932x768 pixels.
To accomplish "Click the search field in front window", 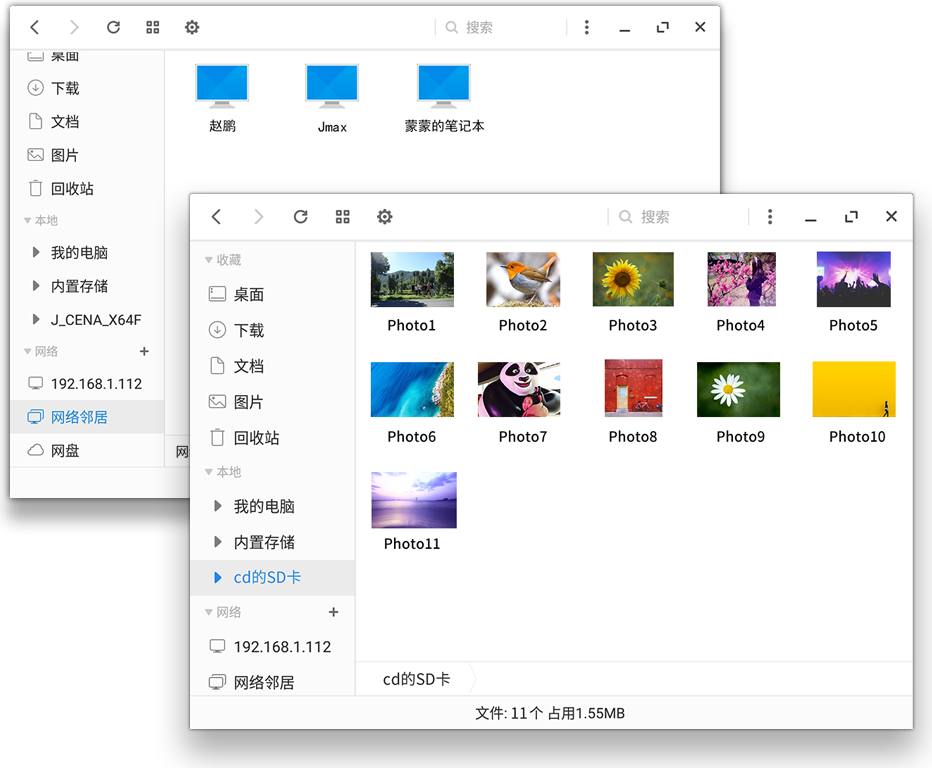I will [680, 217].
